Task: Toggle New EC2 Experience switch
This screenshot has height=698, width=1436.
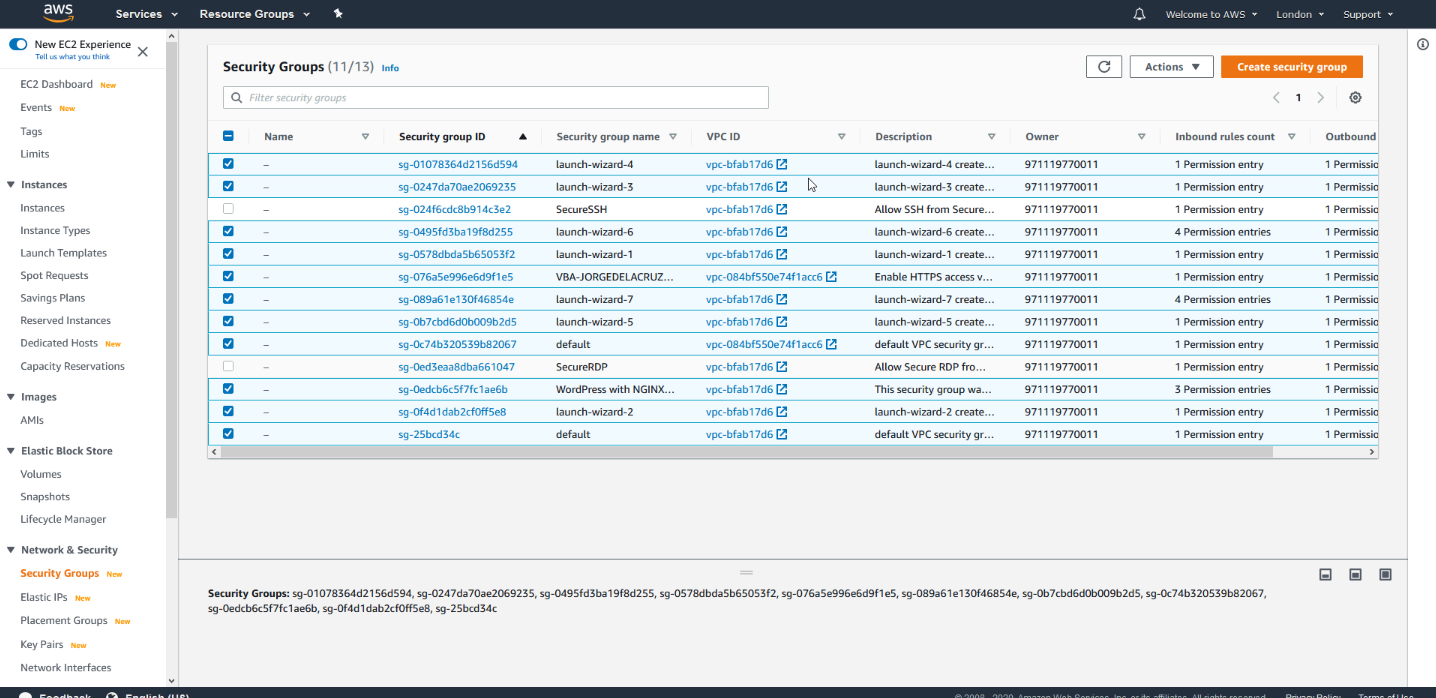Action: coord(18,45)
